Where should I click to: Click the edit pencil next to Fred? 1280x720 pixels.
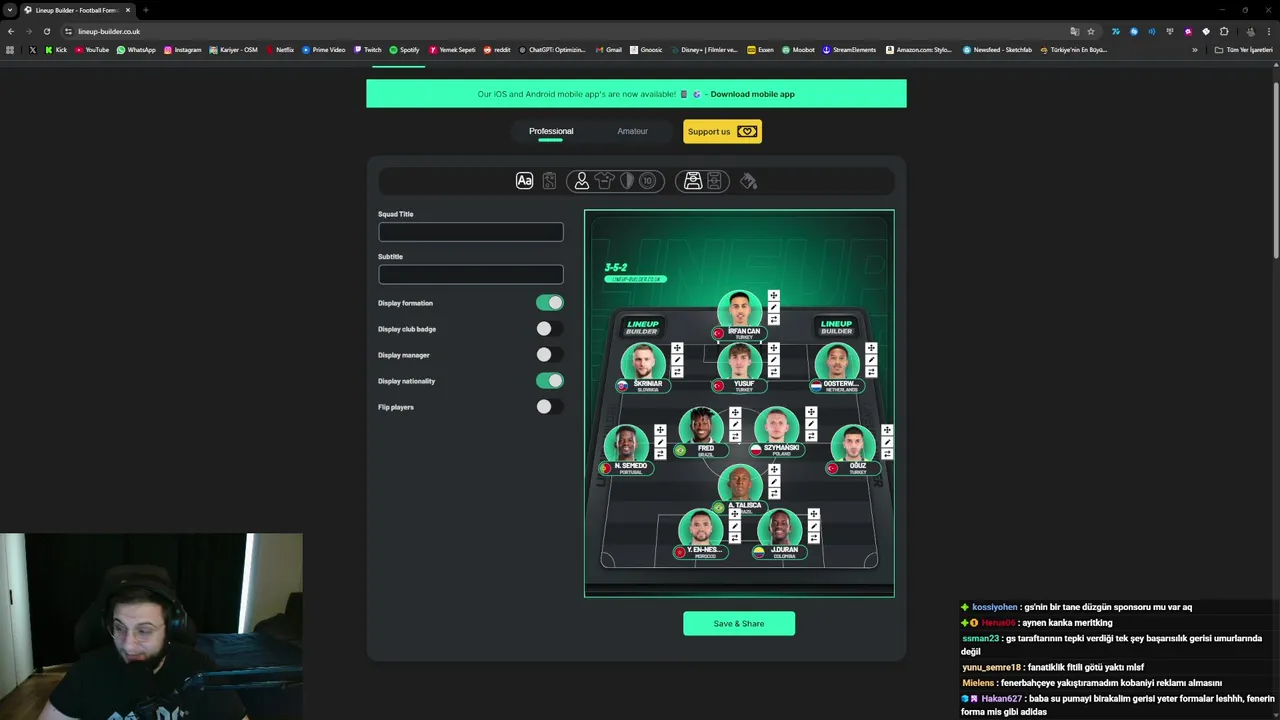[735, 424]
